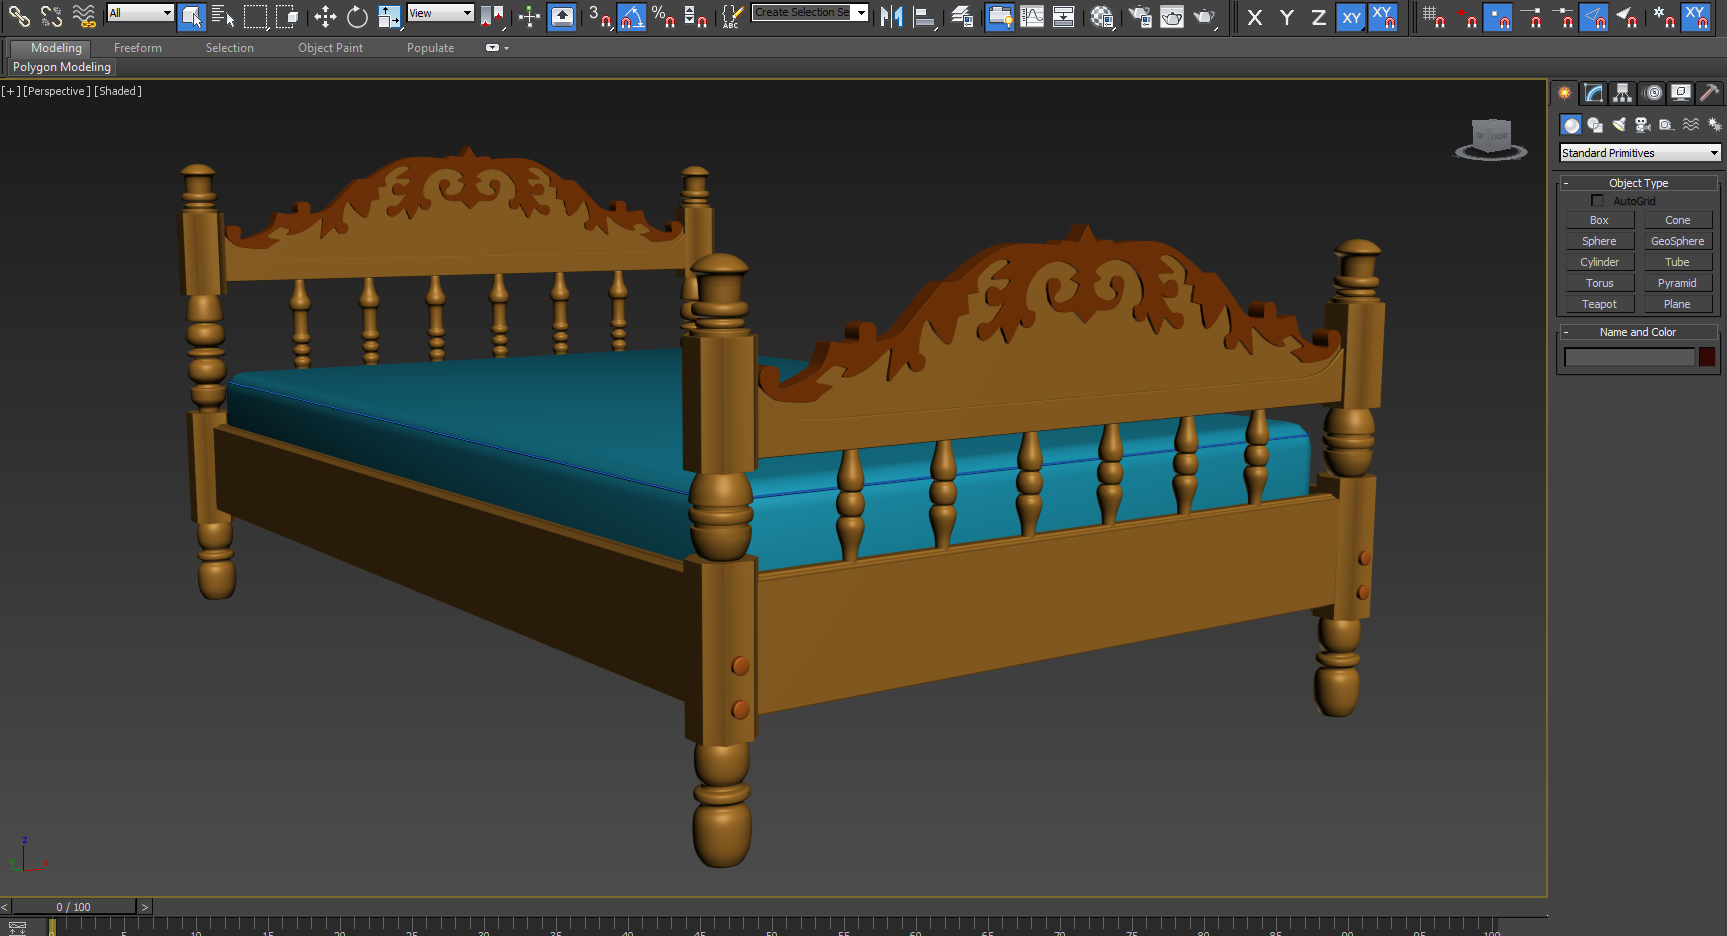Toggle the Spinner Snap button

(x=696, y=16)
